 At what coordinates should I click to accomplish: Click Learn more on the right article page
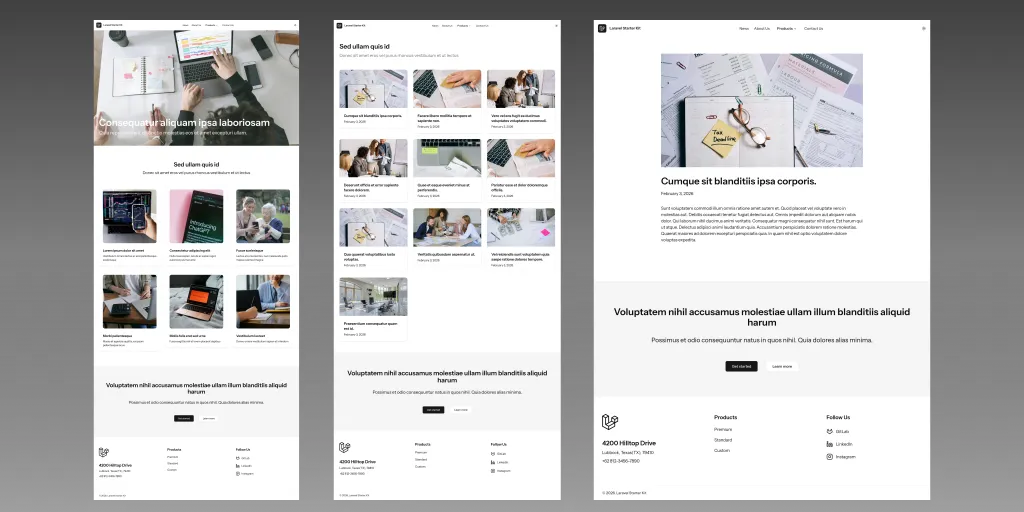tap(782, 366)
